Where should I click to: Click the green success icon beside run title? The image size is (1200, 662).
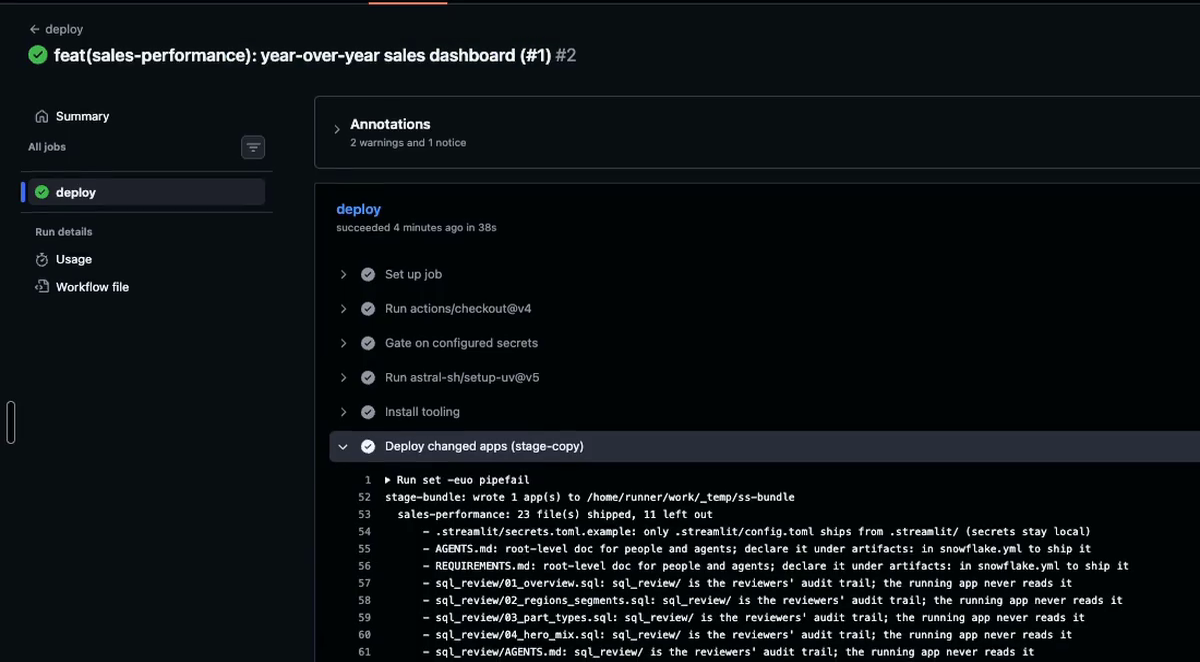[38, 55]
